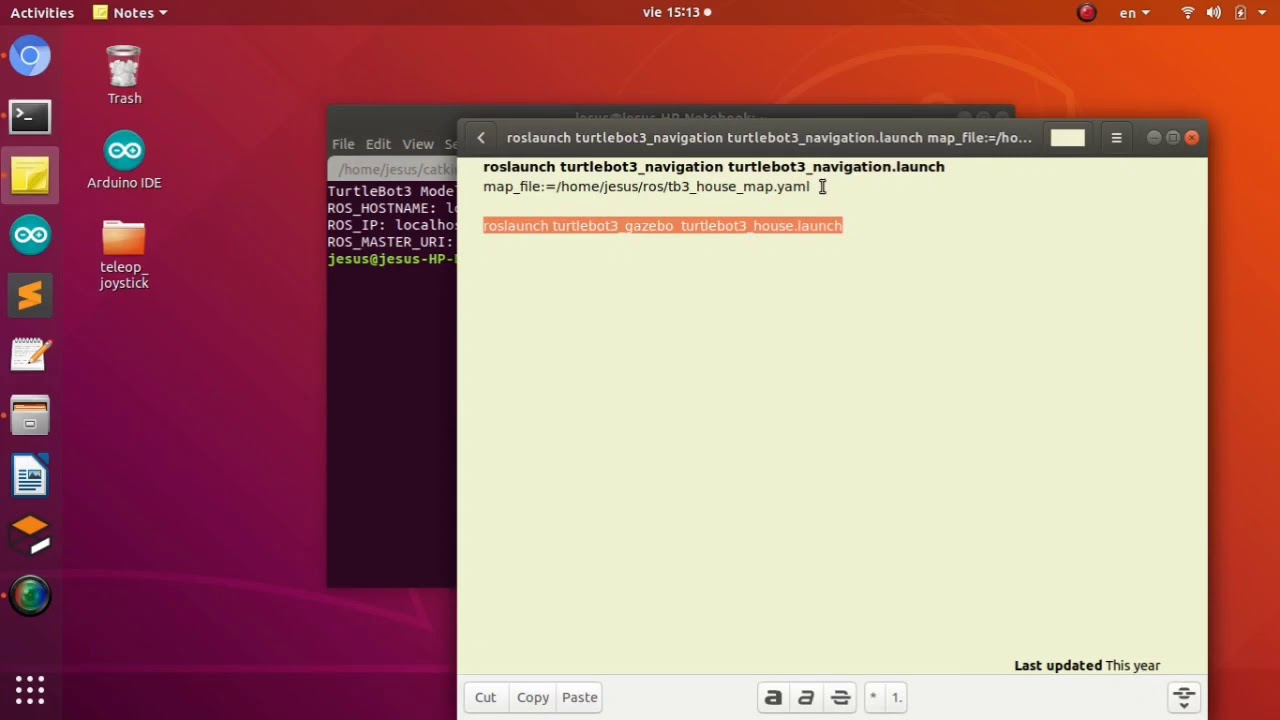
Task: Click the highlighted roslaunch turtlebot3_gazebo line
Action: [663, 226]
